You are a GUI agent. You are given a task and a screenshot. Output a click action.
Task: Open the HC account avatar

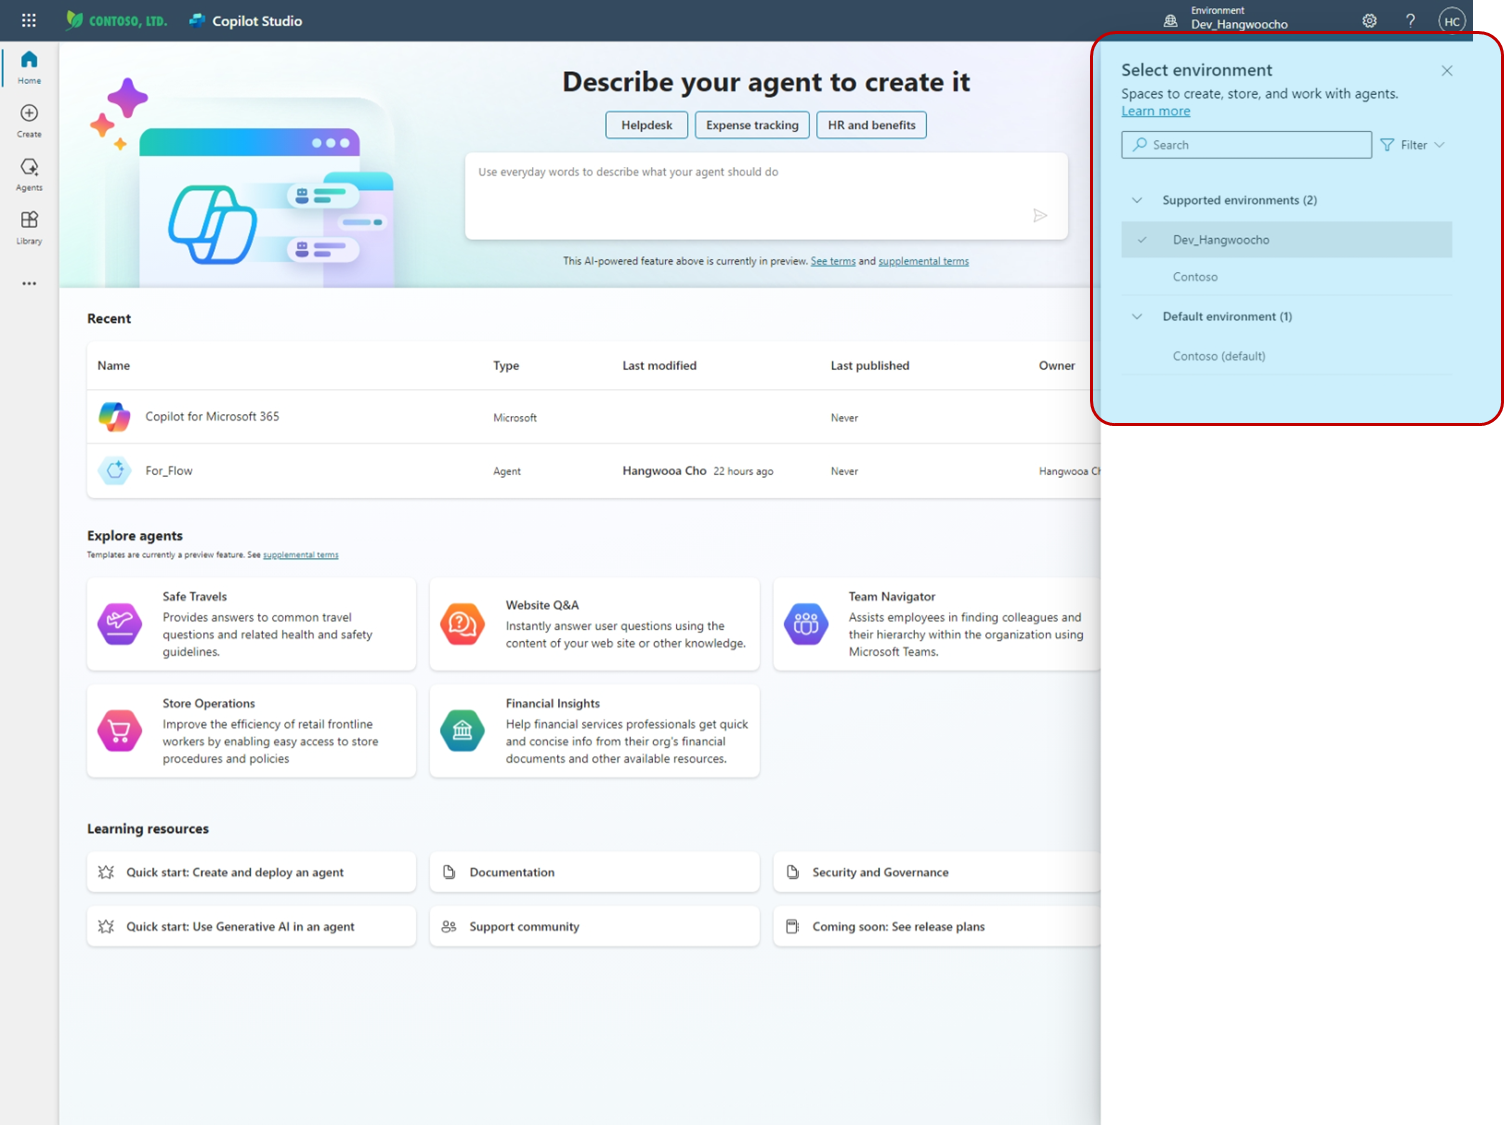click(1452, 20)
